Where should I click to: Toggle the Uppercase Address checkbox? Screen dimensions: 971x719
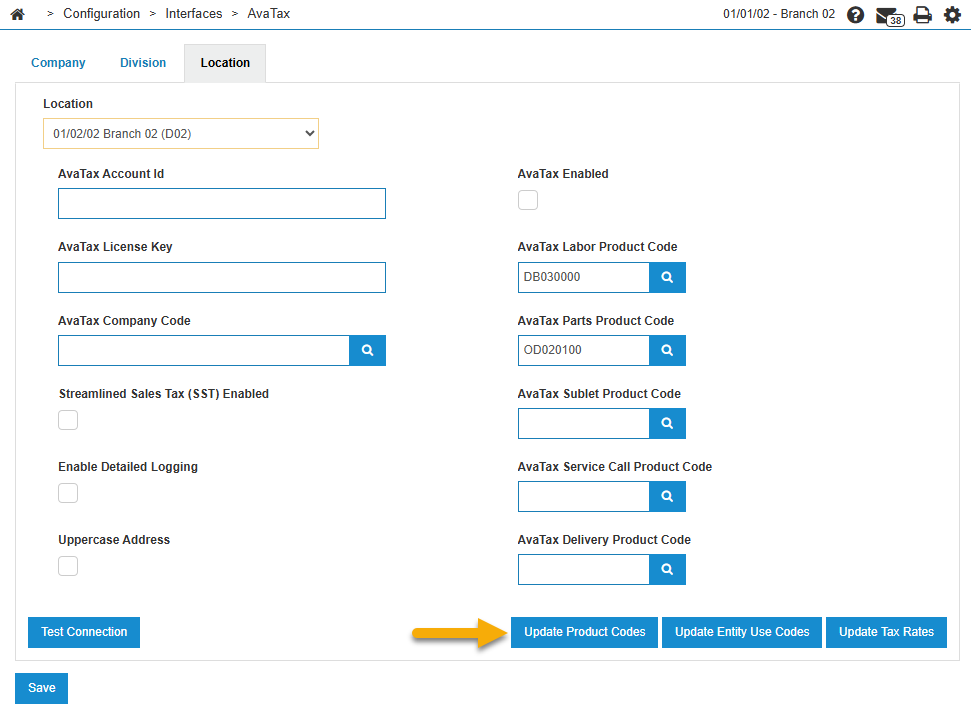pos(68,566)
